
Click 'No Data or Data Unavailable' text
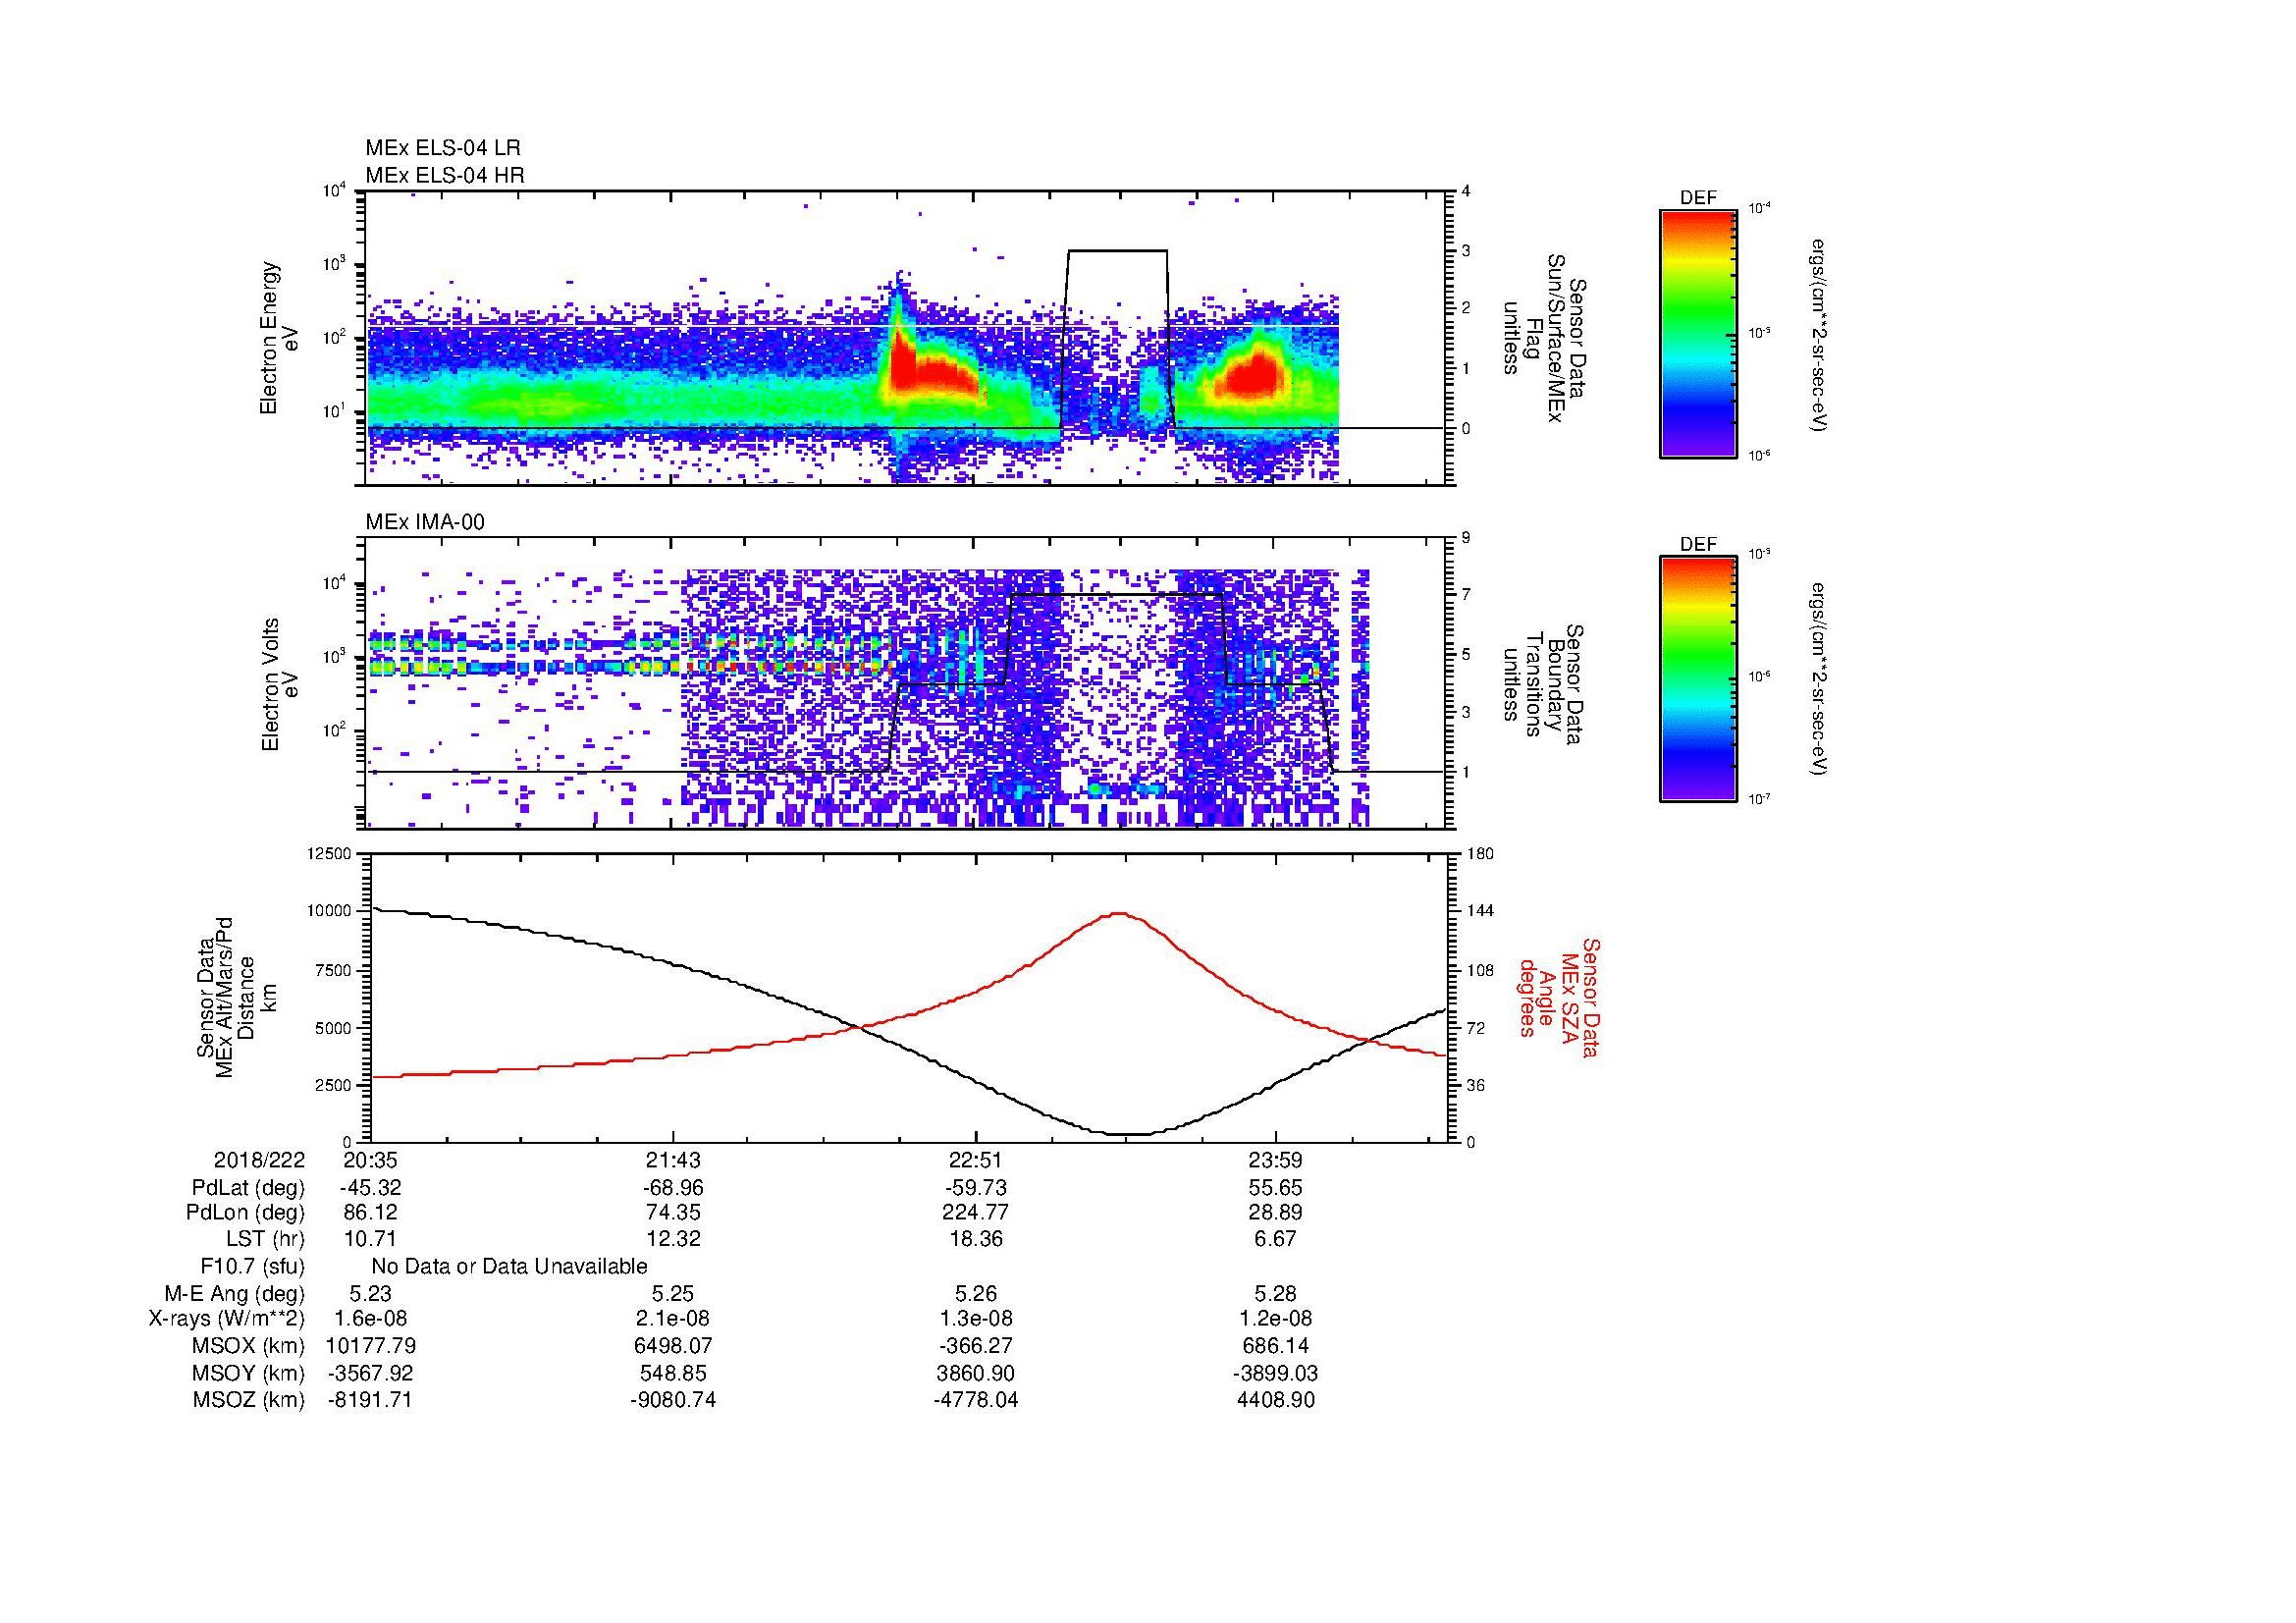[x=509, y=1266]
